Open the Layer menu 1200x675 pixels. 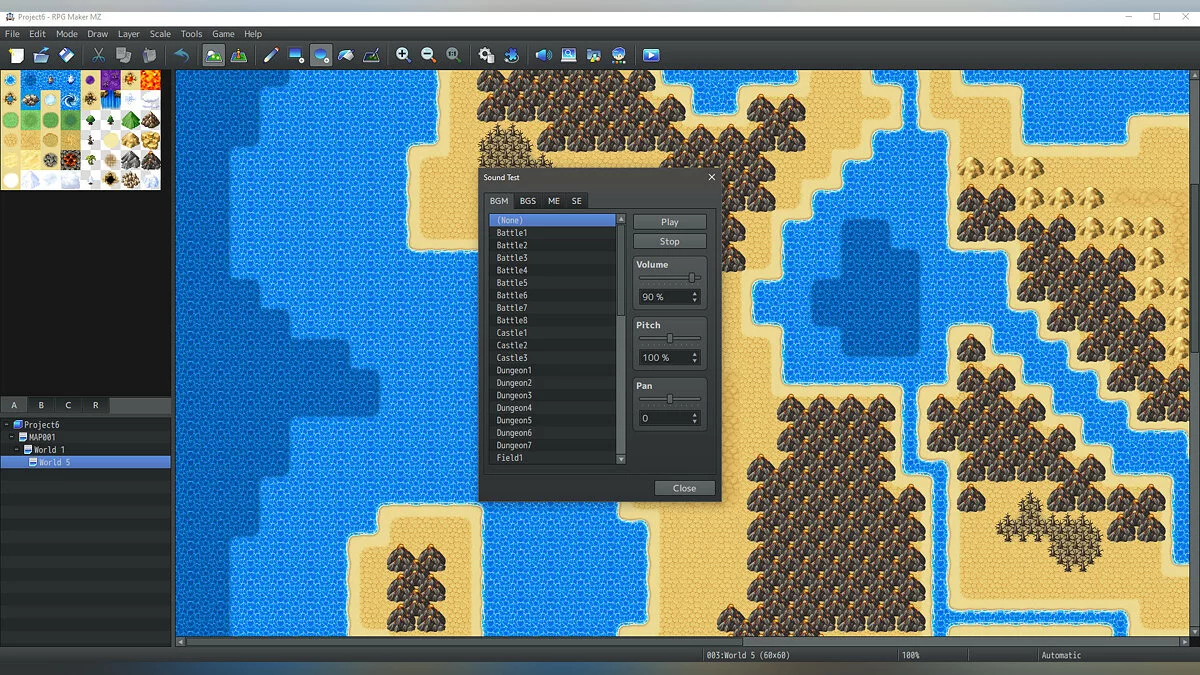click(x=128, y=34)
